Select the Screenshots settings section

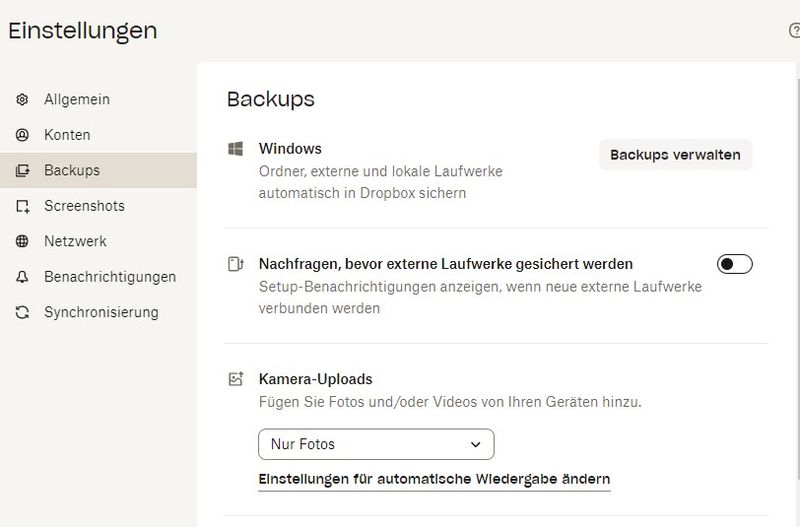click(x=84, y=206)
